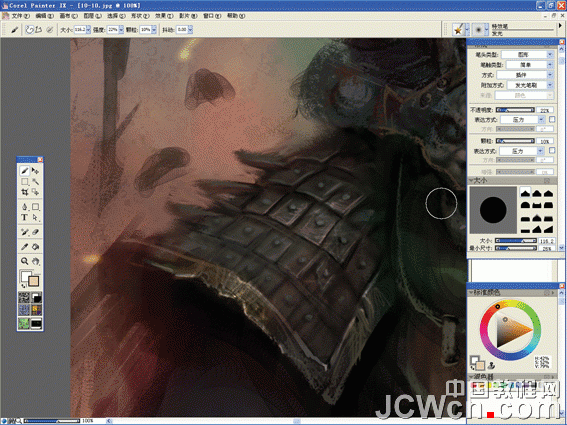The width and height of the screenshot is (567, 425).
Task: Select the Grabber hand tool
Action: 35,261
